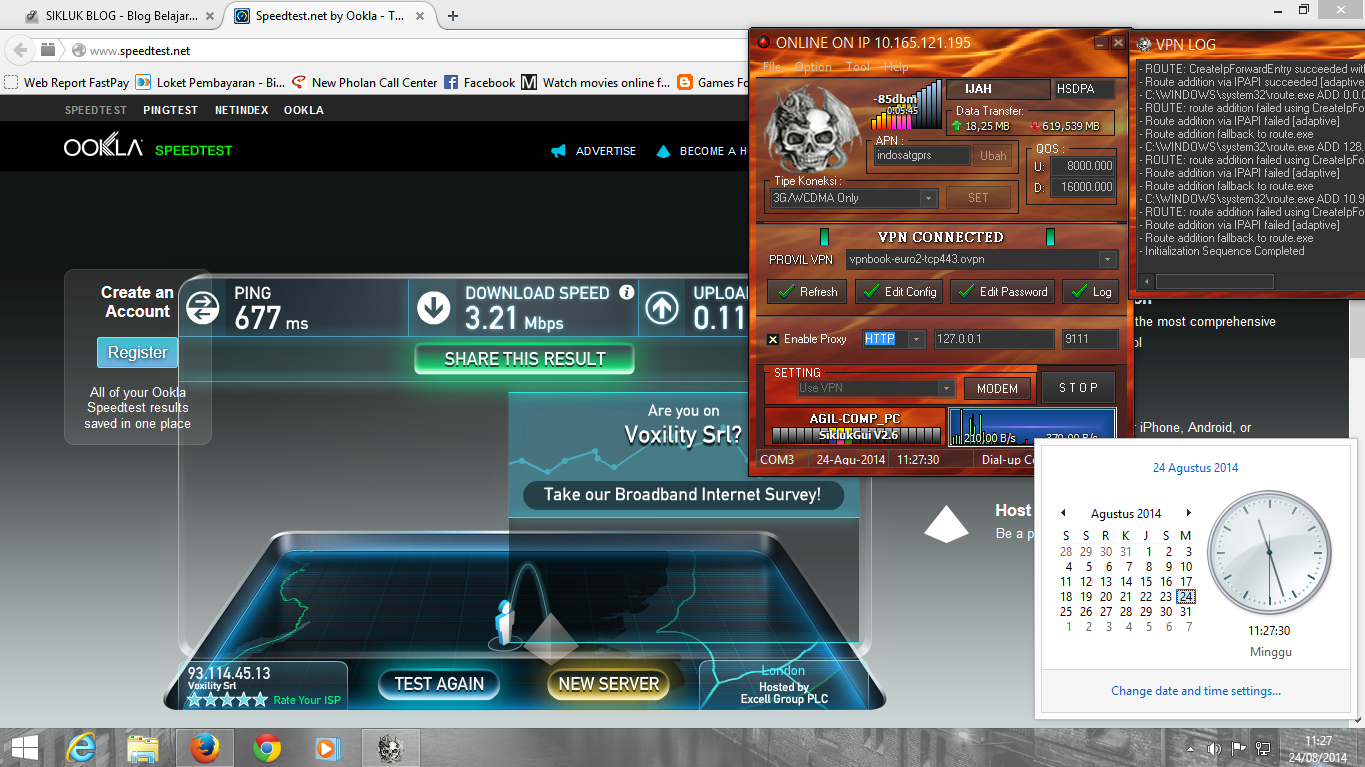Open Watch movies online bookmark
1365x767 pixels.
[596, 83]
